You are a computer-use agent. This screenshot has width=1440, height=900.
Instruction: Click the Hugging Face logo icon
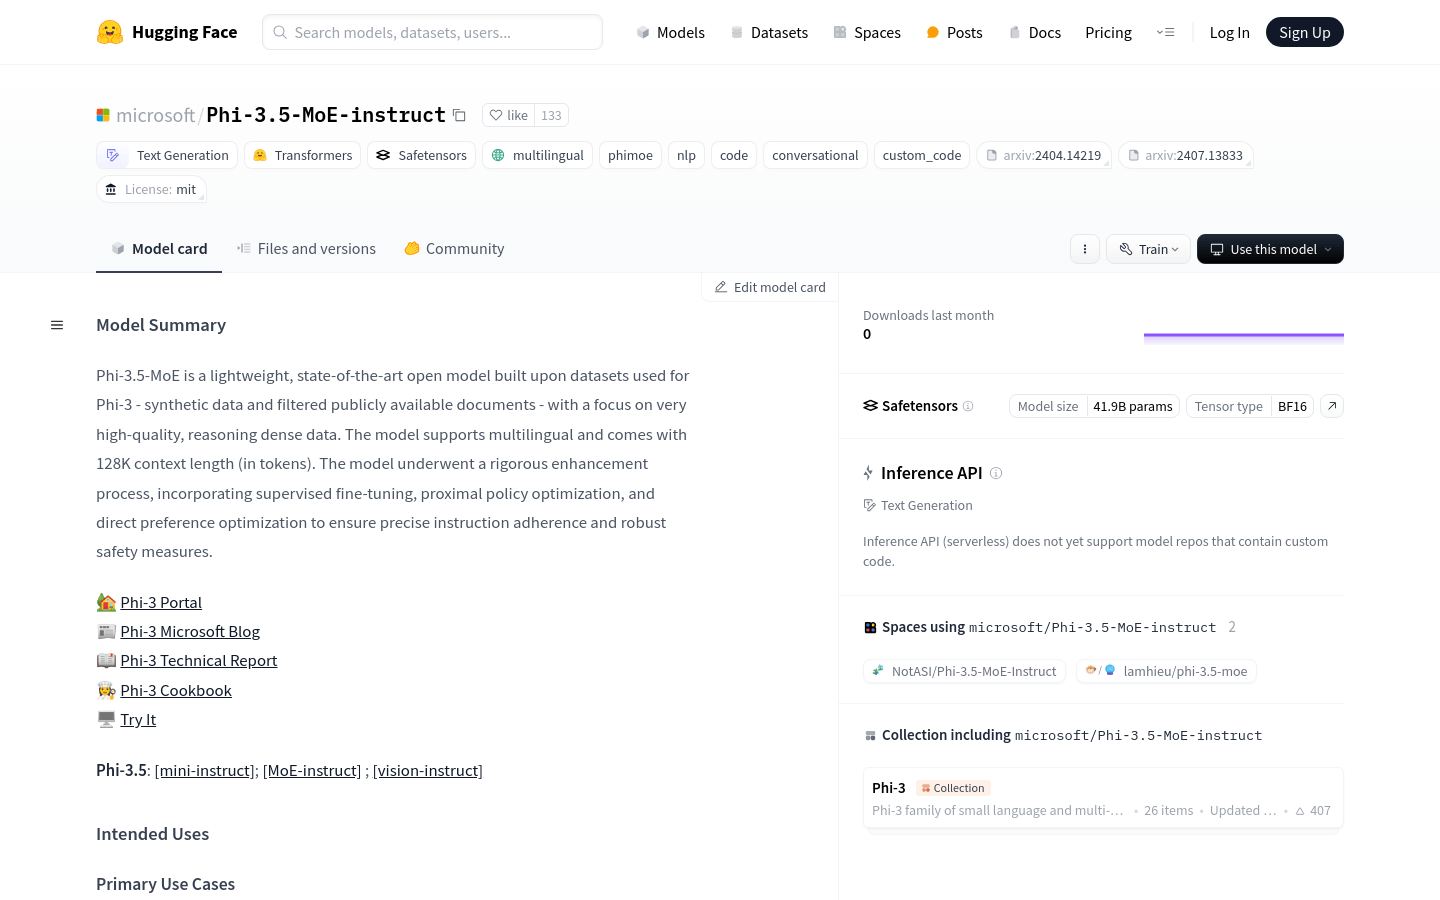110,32
